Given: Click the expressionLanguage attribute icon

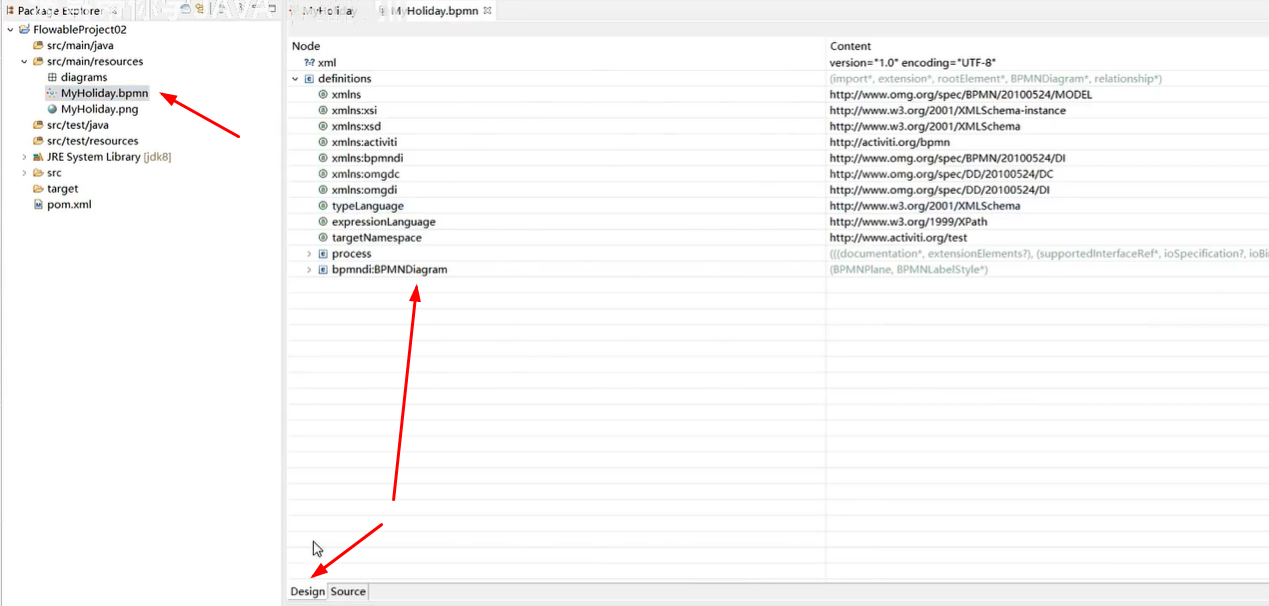Looking at the screenshot, I should tap(323, 222).
